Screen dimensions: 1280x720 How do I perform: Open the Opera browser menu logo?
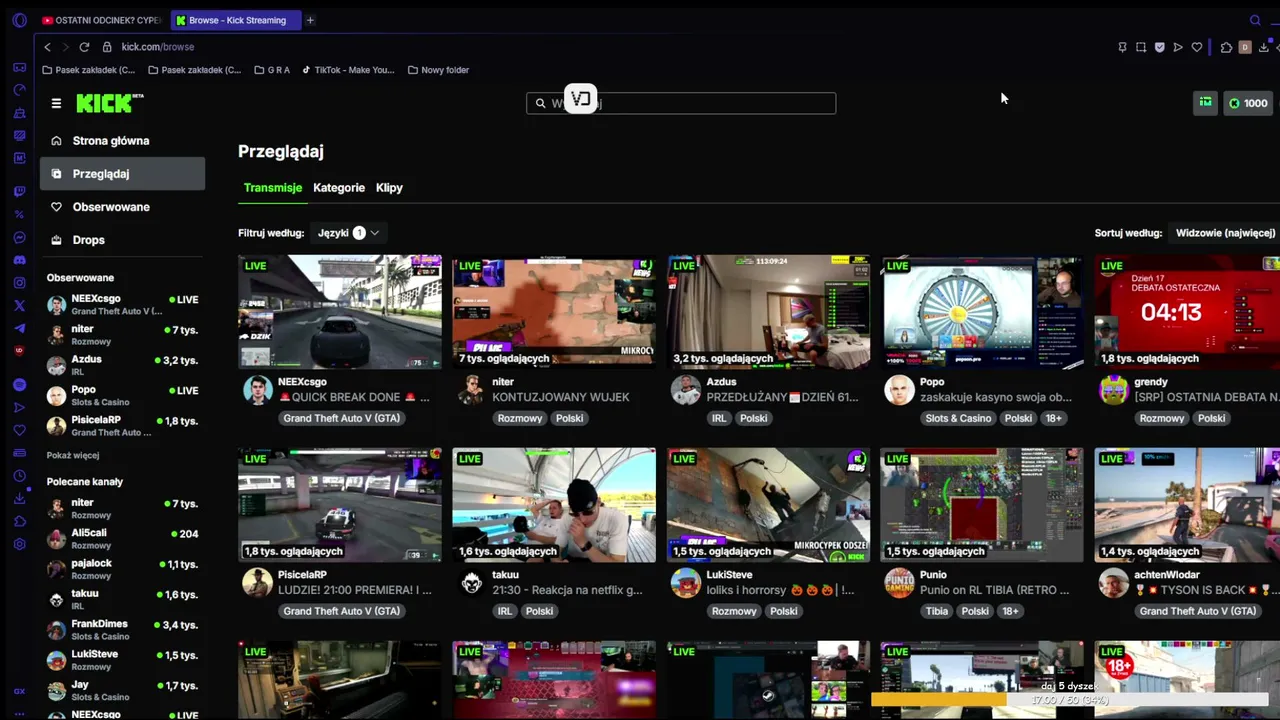pyautogui.click(x=20, y=20)
